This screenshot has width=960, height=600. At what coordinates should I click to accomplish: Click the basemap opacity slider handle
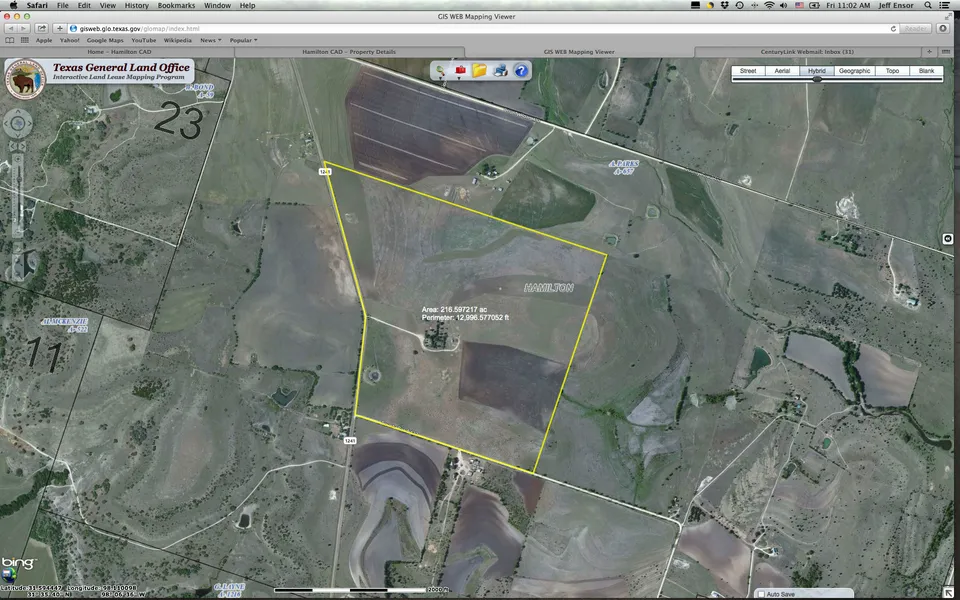pos(818,79)
